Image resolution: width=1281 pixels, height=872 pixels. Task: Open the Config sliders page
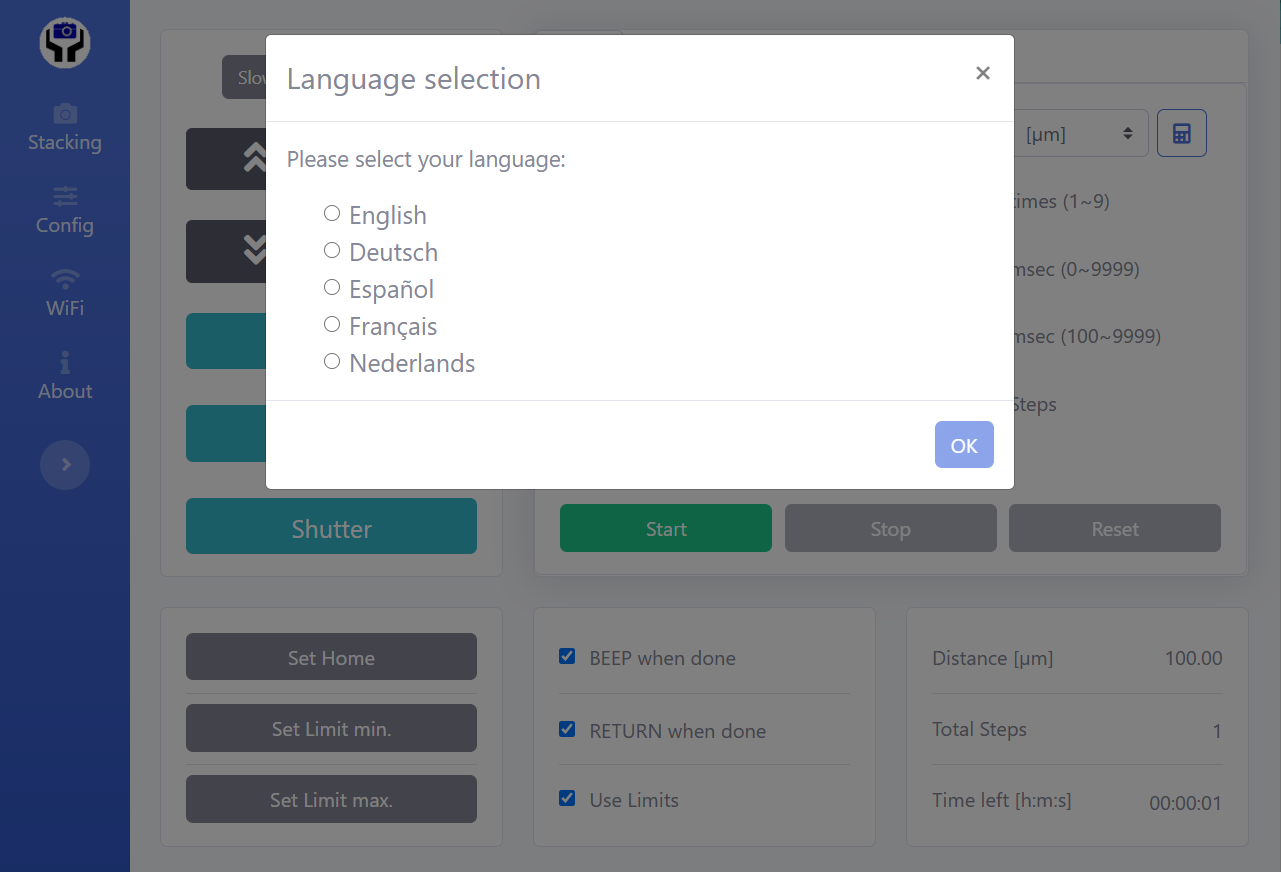[65, 210]
